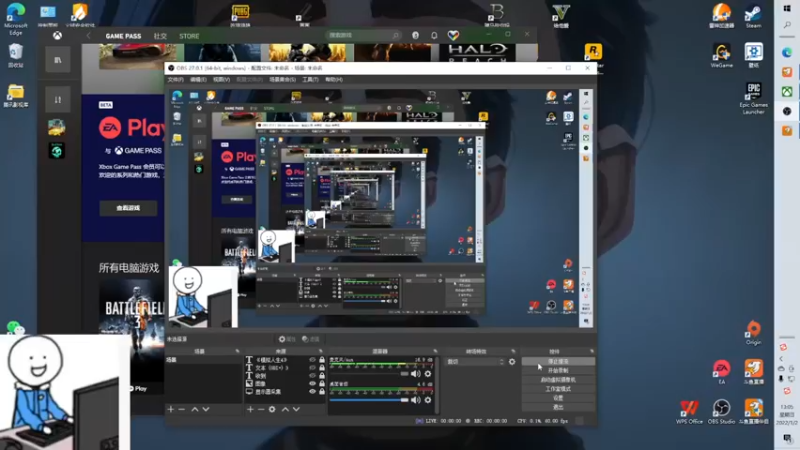Open source properties gear below the sources list
Image resolution: width=800 pixels, height=450 pixels.
tap(272, 409)
